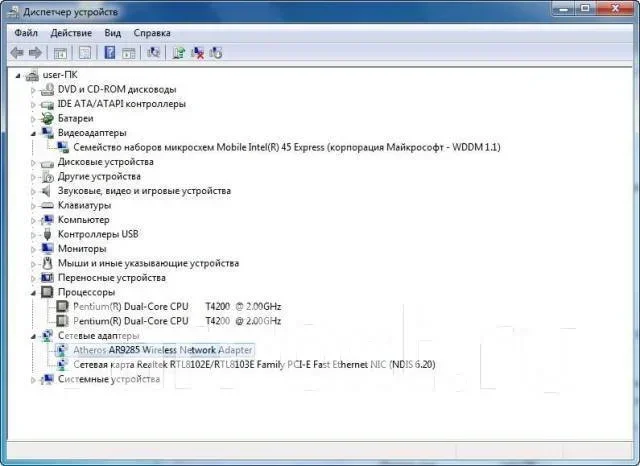Close the Диспетчер устройств window
This screenshot has width=640, height=466.
point(615,9)
